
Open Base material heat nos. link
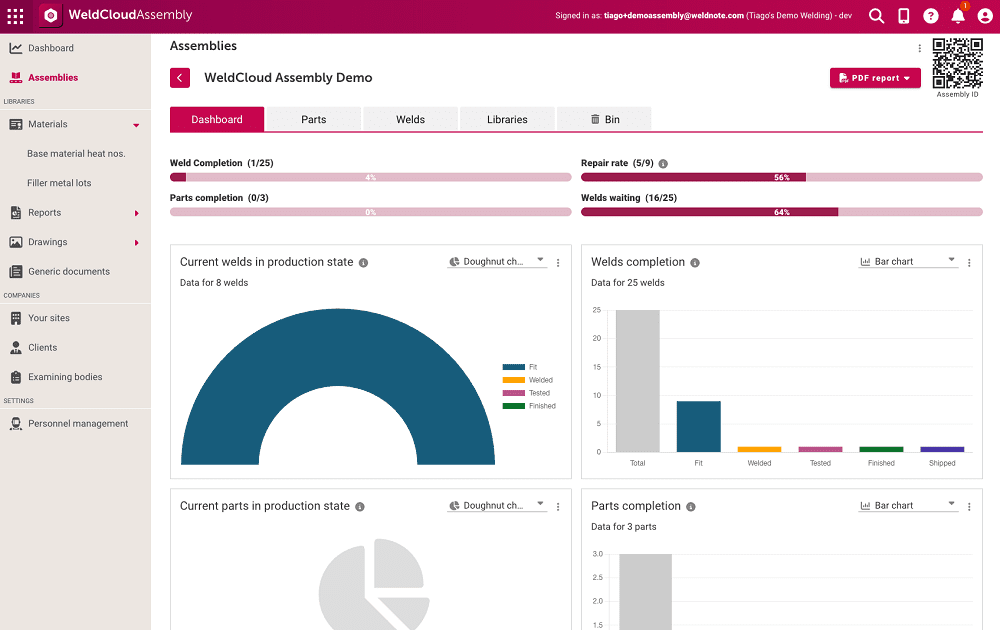(x=76, y=154)
